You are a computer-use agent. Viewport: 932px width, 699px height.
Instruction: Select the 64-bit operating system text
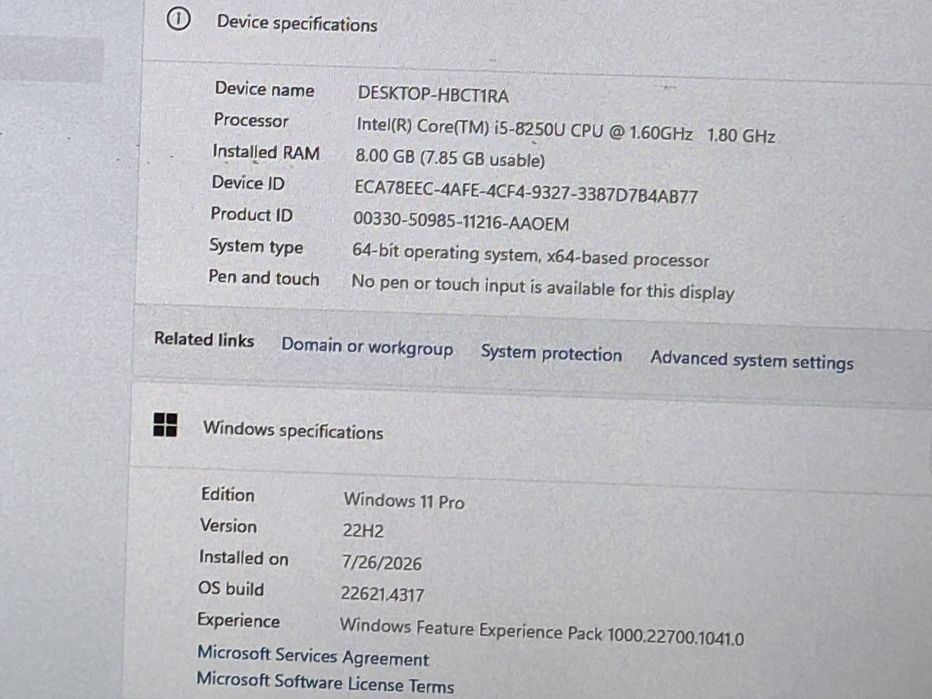pyautogui.click(x=530, y=256)
